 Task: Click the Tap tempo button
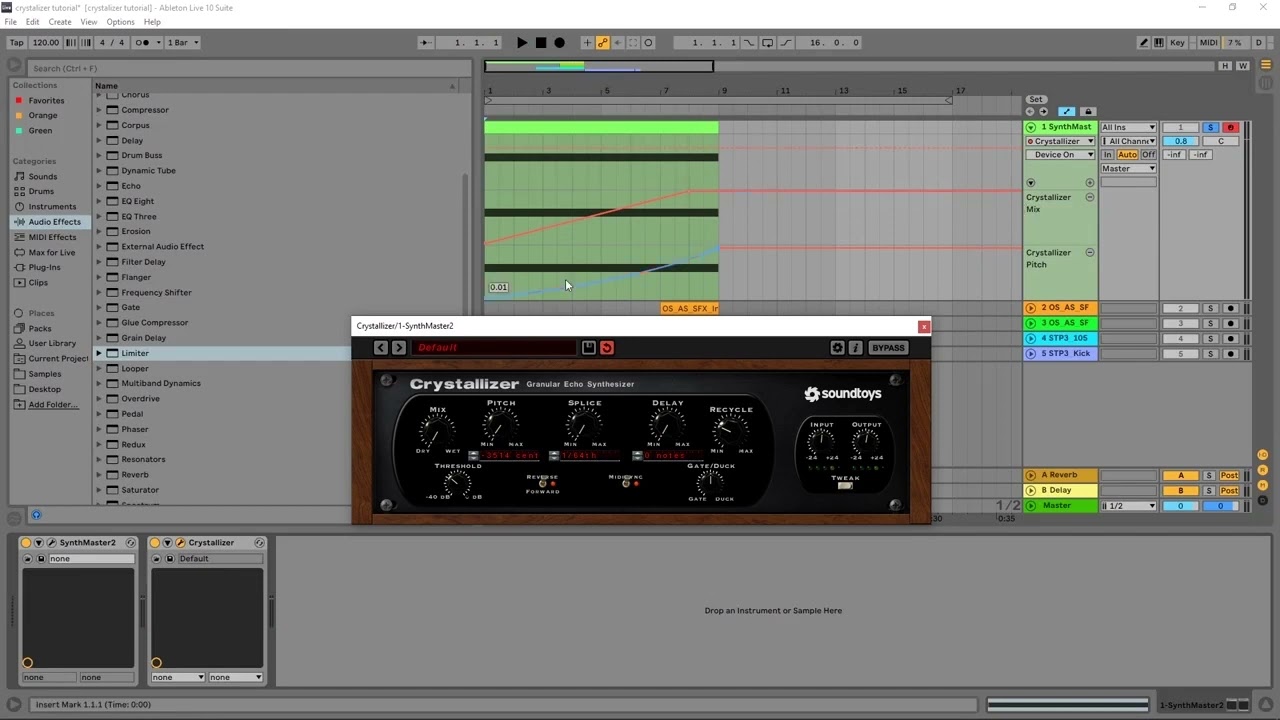tap(16, 42)
